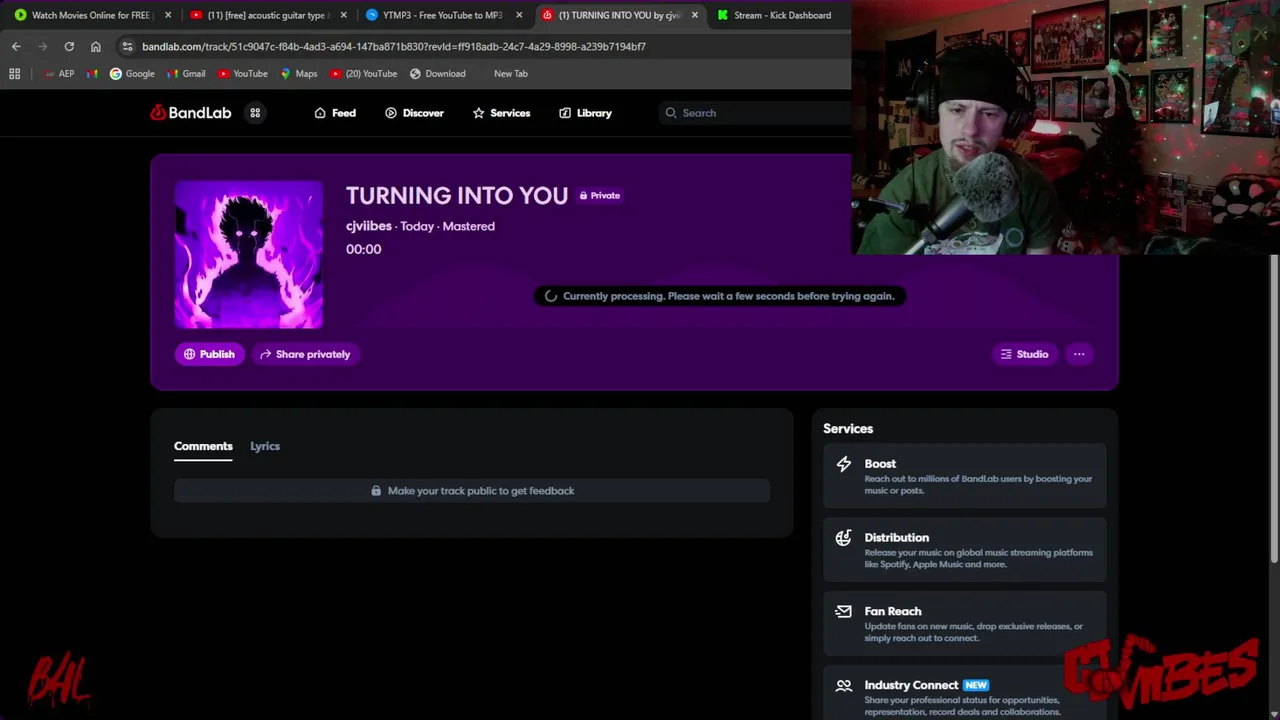Viewport: 1280px width, 720px height.
Task: Click the browser back arrow
Action: point(16,46)
